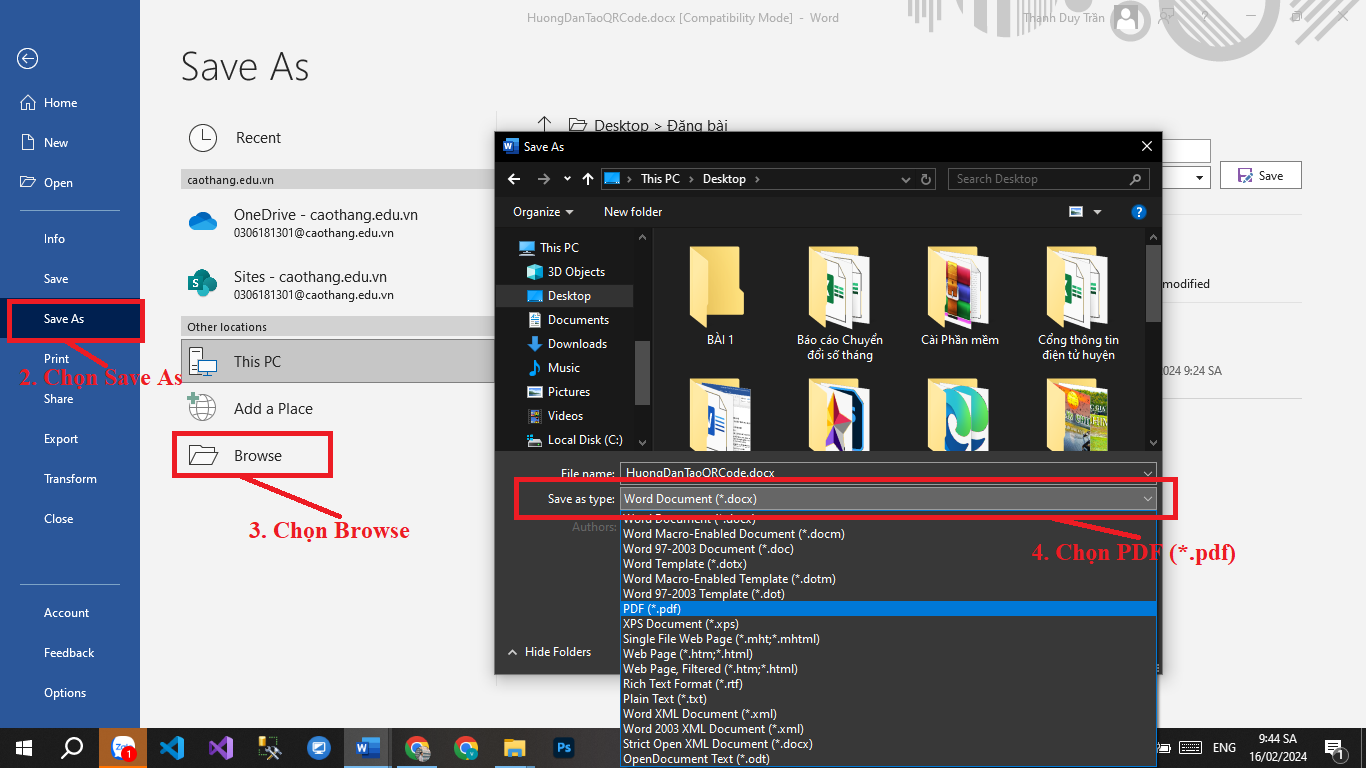
Task: Choose PDF (*.pdf) from type list
Action: [x=888, y=609]
